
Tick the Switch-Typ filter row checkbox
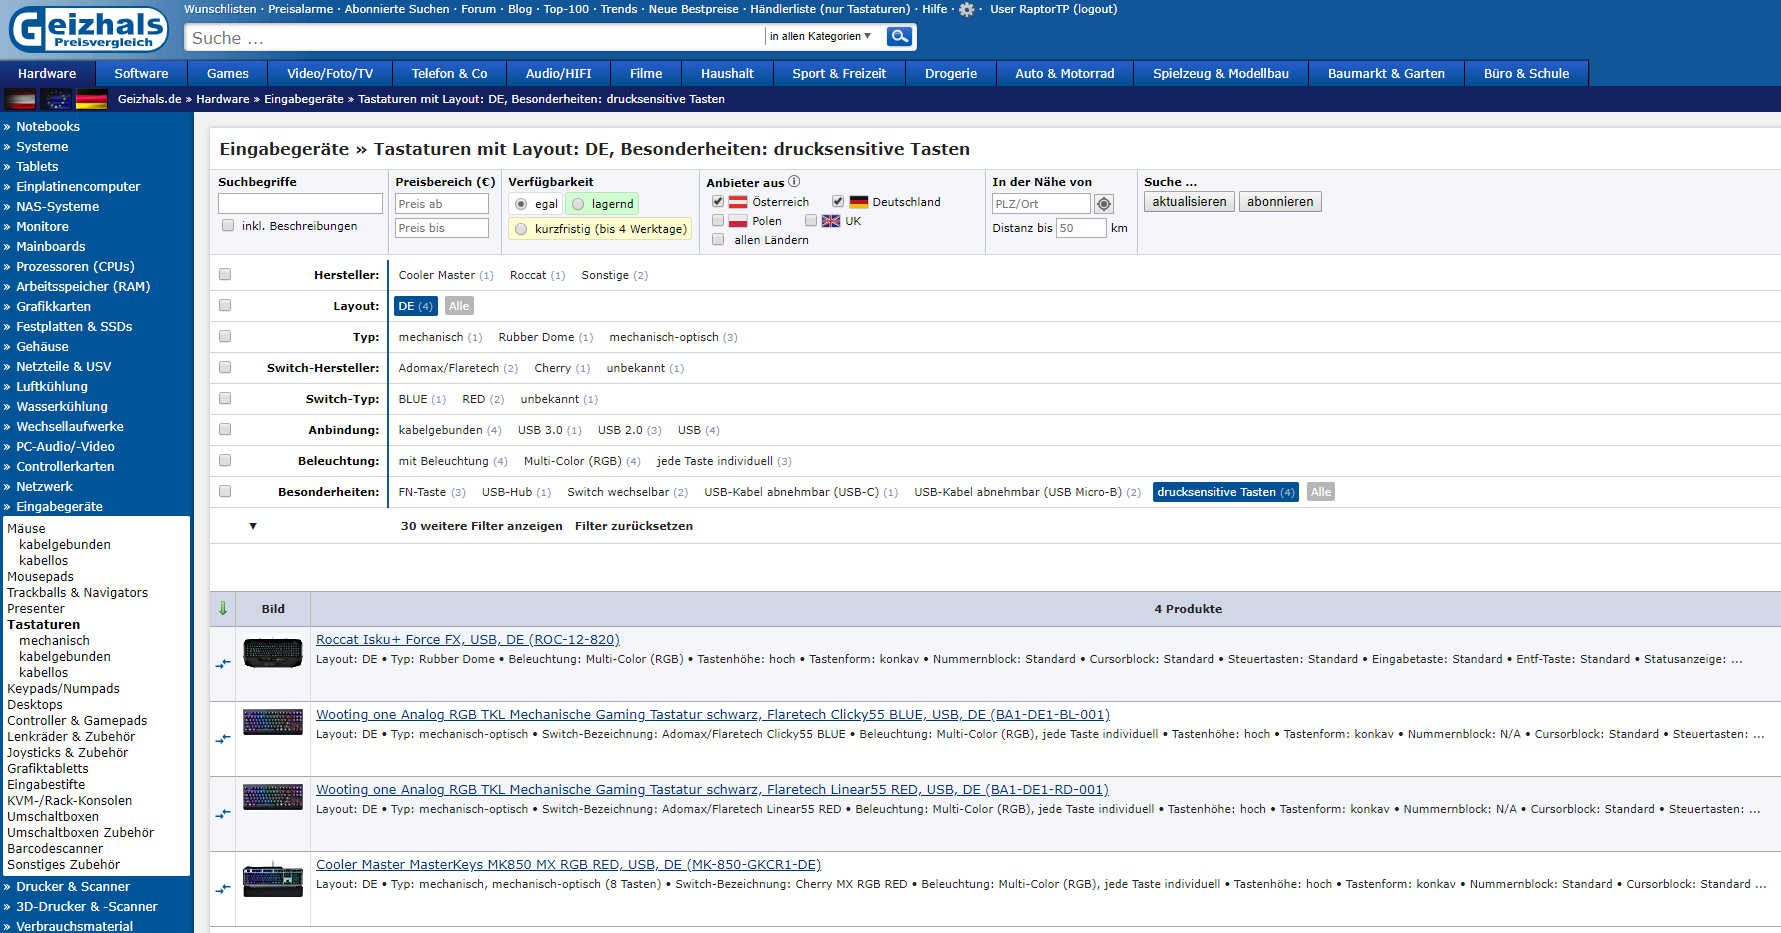(x=225, y=398)
